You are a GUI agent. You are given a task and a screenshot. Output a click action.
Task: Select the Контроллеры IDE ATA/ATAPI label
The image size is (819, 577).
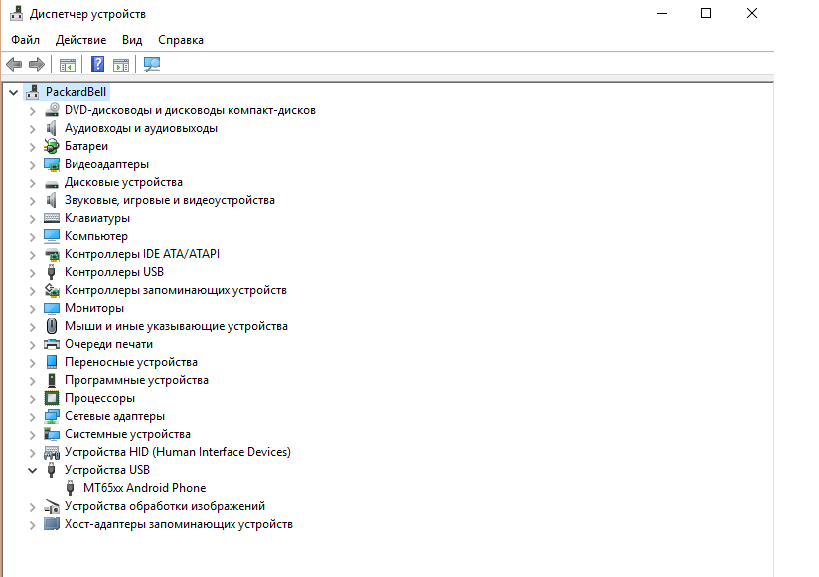tap(142, 254)
